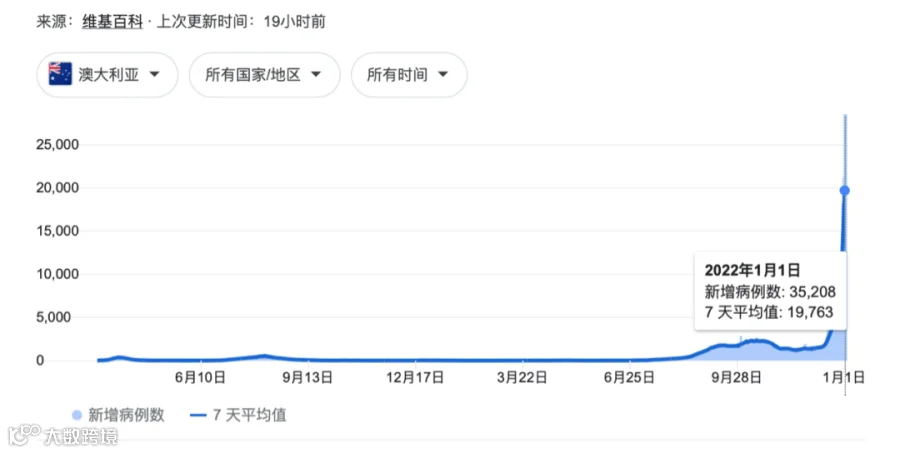Click the 3月22日 axis label

pos(522,377)
